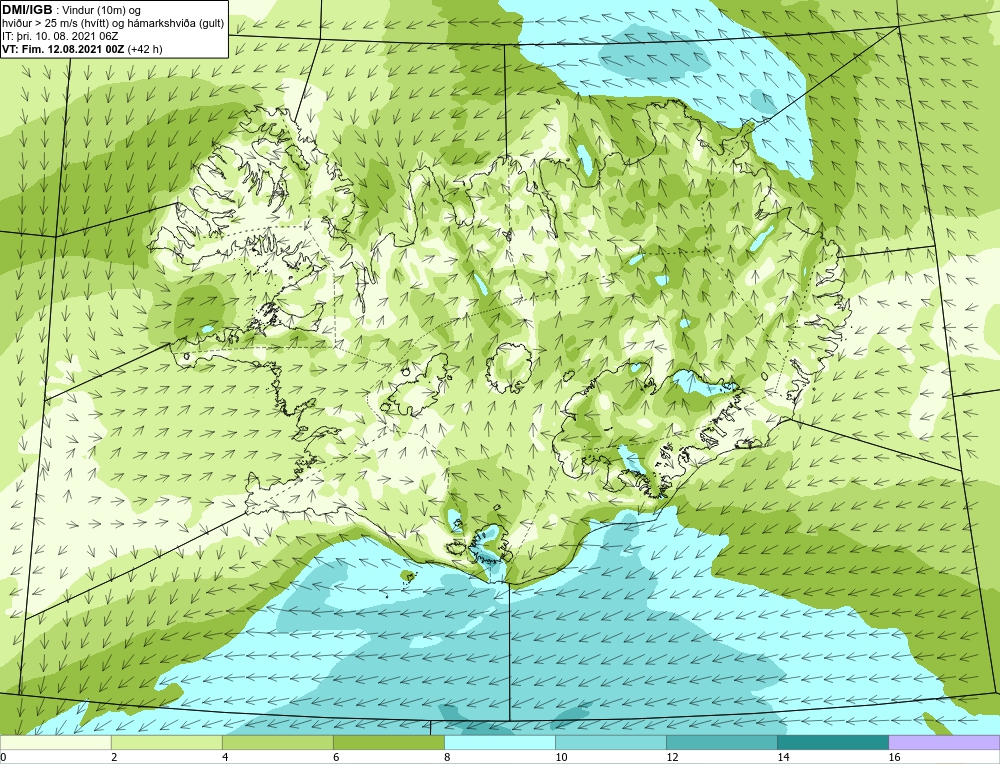Image resolution: width=1000 pixels, height=764 pixels.
Task: Click the 'VT: Fim. 12.08.2021 00Z' line
Action: click(63, 49)
